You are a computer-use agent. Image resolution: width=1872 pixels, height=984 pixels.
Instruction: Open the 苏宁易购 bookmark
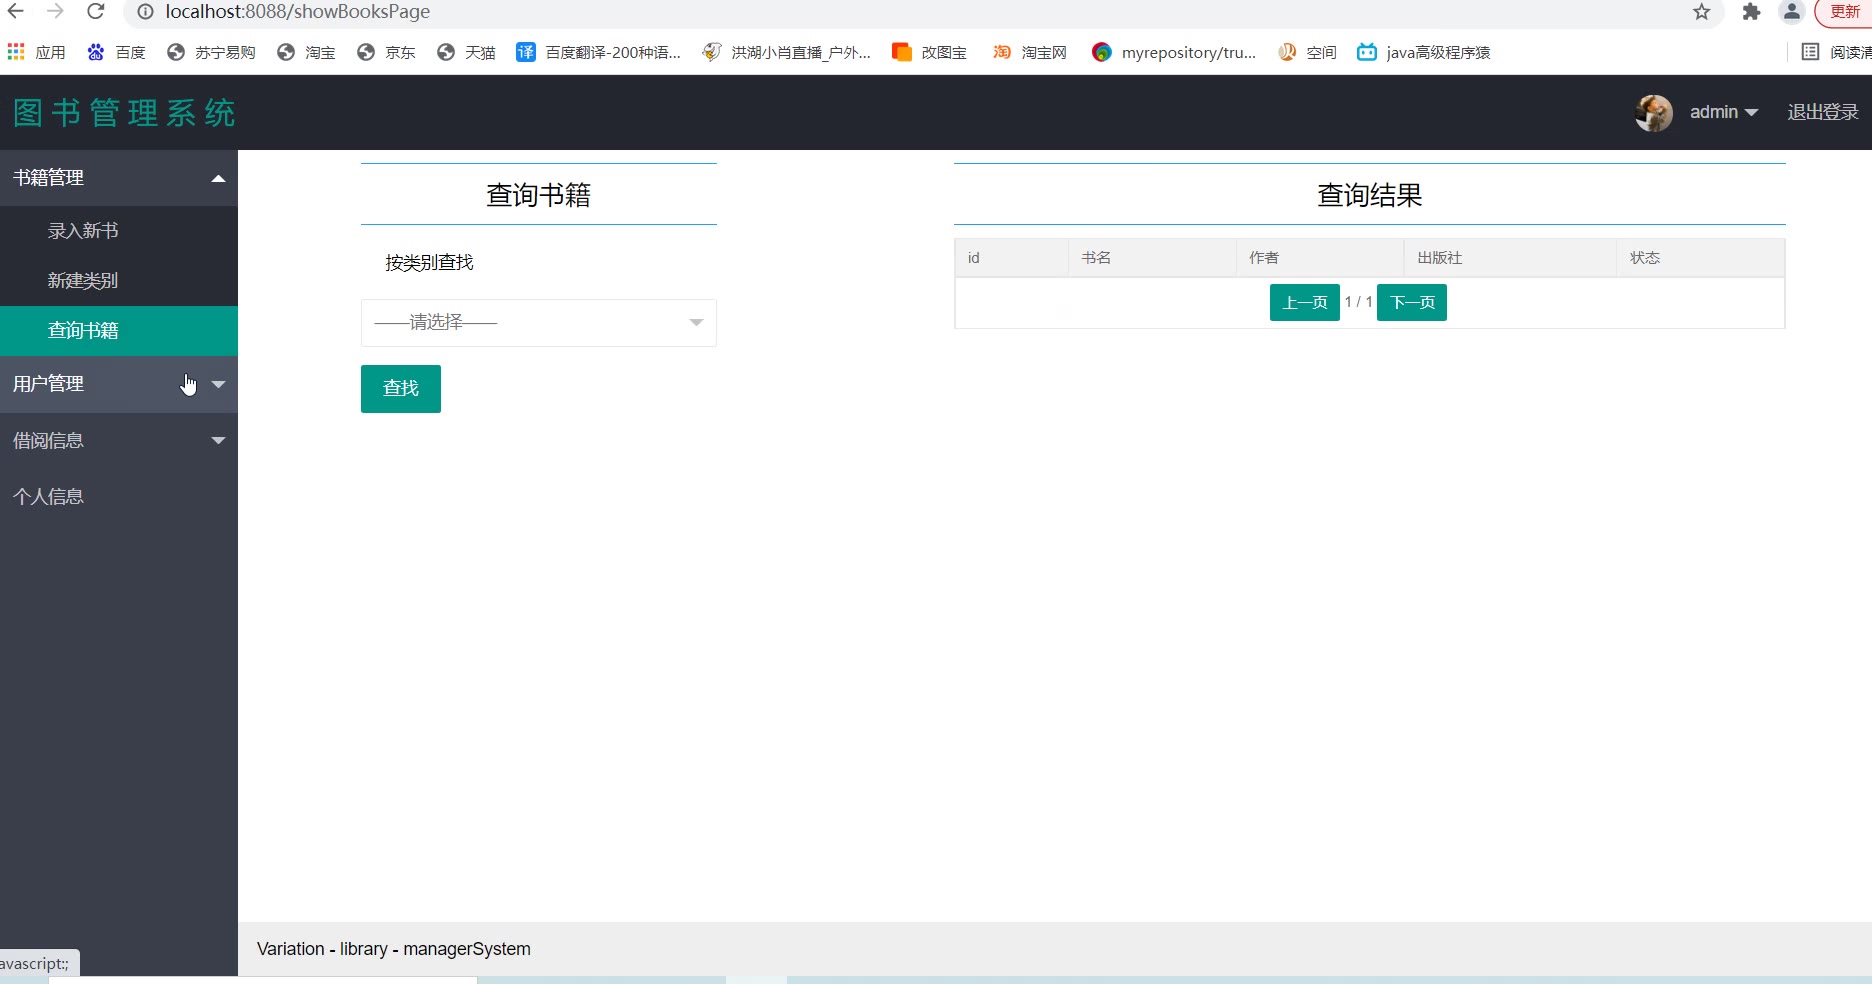(x=211, y=52)
